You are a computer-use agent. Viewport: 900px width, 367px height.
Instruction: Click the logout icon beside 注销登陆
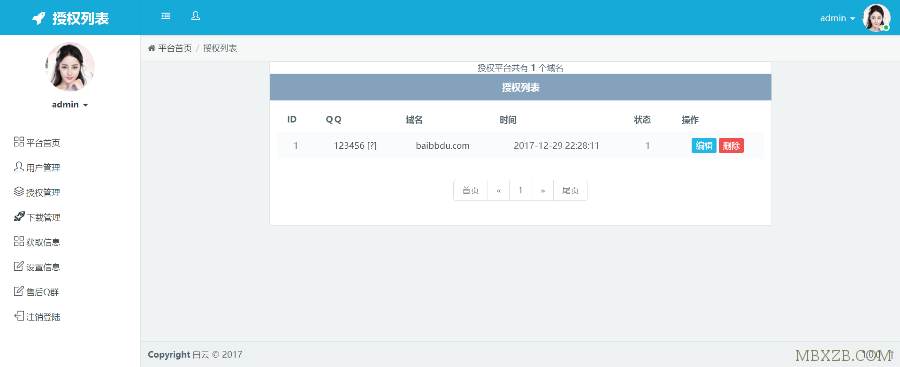pyautogui.click(x=19, y=316)
